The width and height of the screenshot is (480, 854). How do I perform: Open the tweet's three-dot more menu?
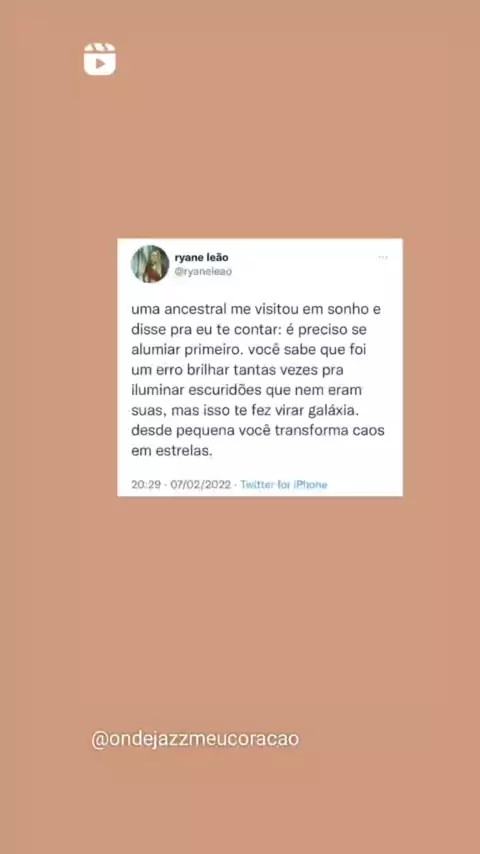[383, 258]
